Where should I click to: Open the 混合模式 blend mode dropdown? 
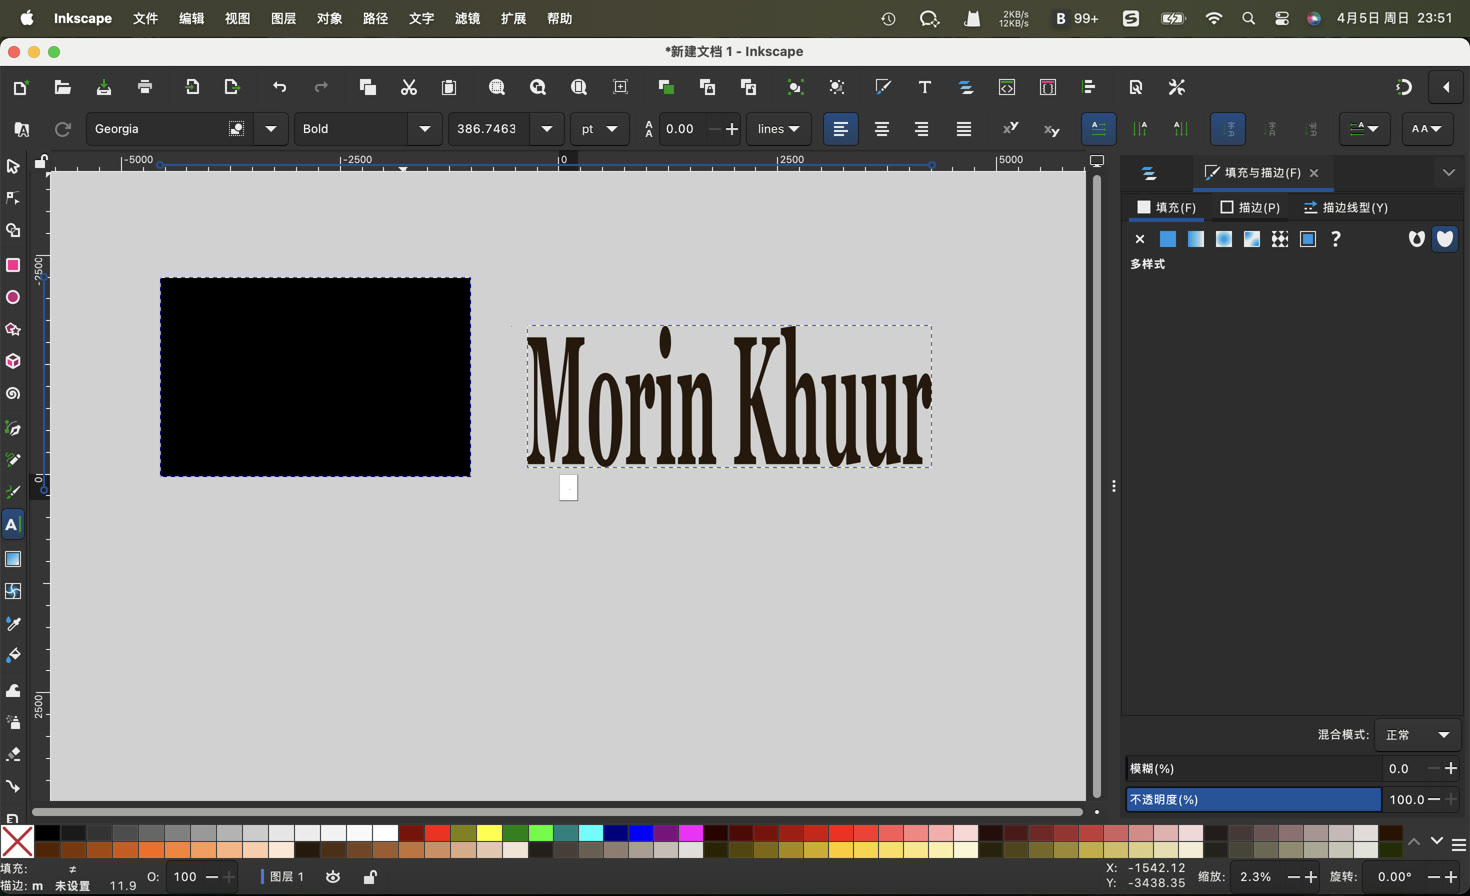coord(1418,735)
